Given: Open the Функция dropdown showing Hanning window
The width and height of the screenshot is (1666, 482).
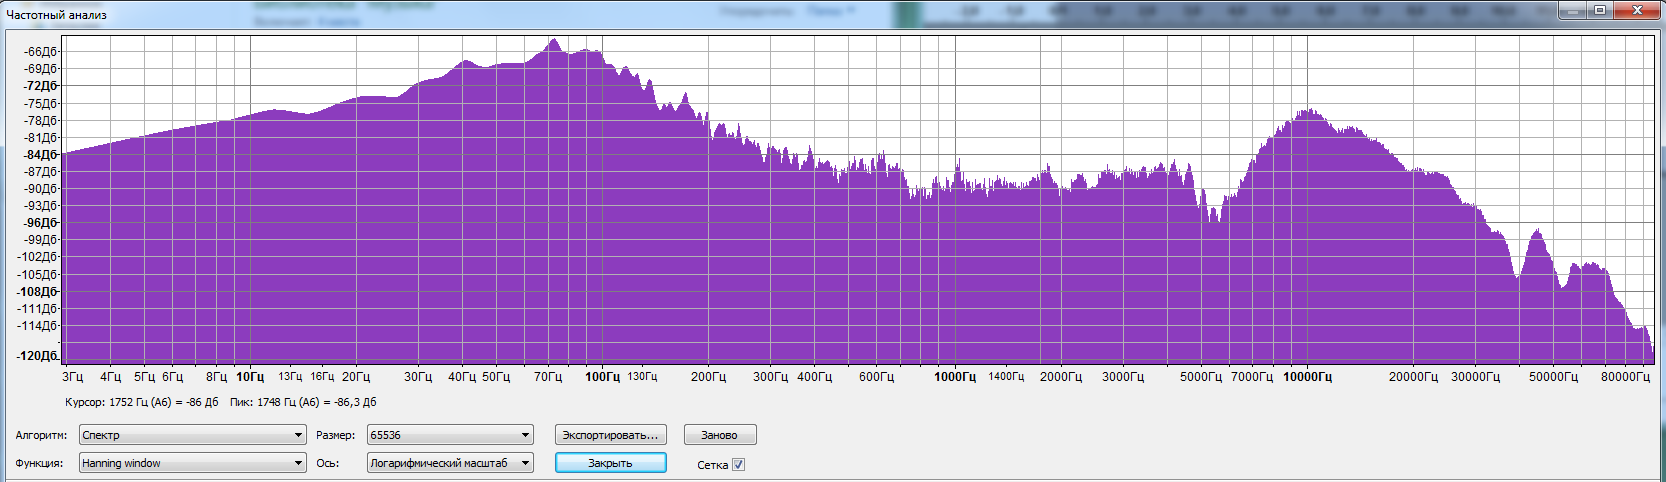Looking at the screenshot, I should pyautogui.click(x=193, y=463).
